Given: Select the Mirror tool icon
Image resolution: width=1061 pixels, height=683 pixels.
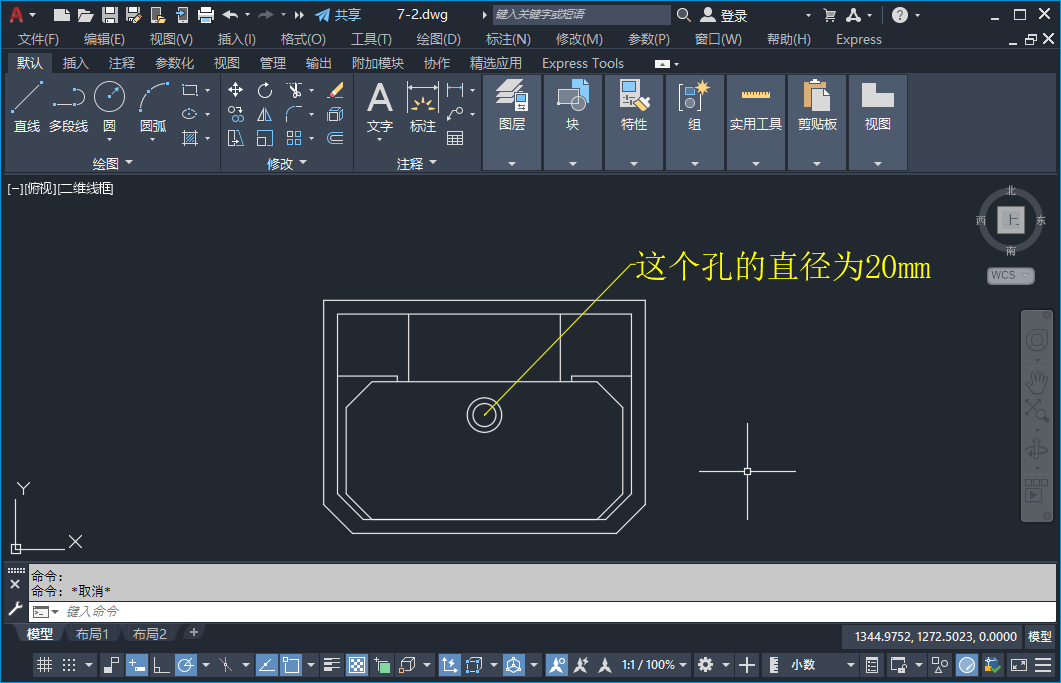Looking at the screenshot, I should pos(265,114).
